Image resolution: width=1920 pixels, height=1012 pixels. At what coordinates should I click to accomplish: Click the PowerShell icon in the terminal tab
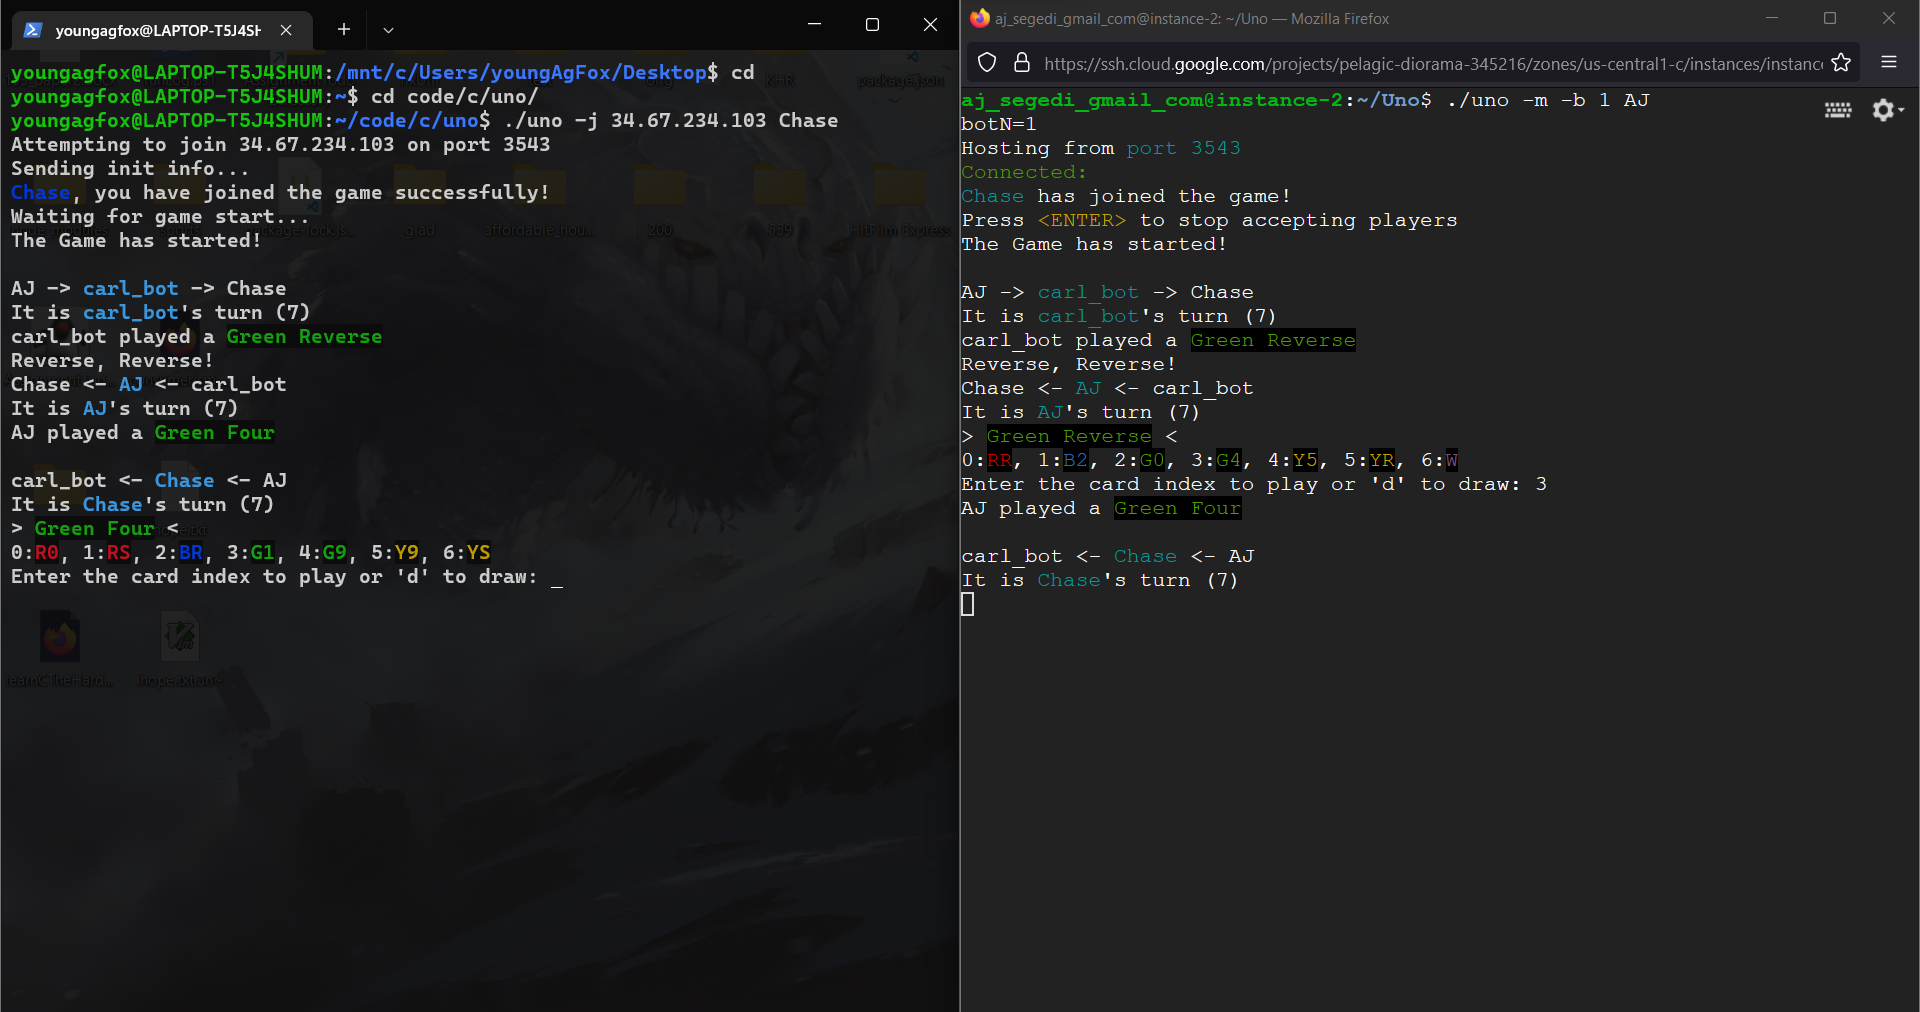(x=32, y=30)
